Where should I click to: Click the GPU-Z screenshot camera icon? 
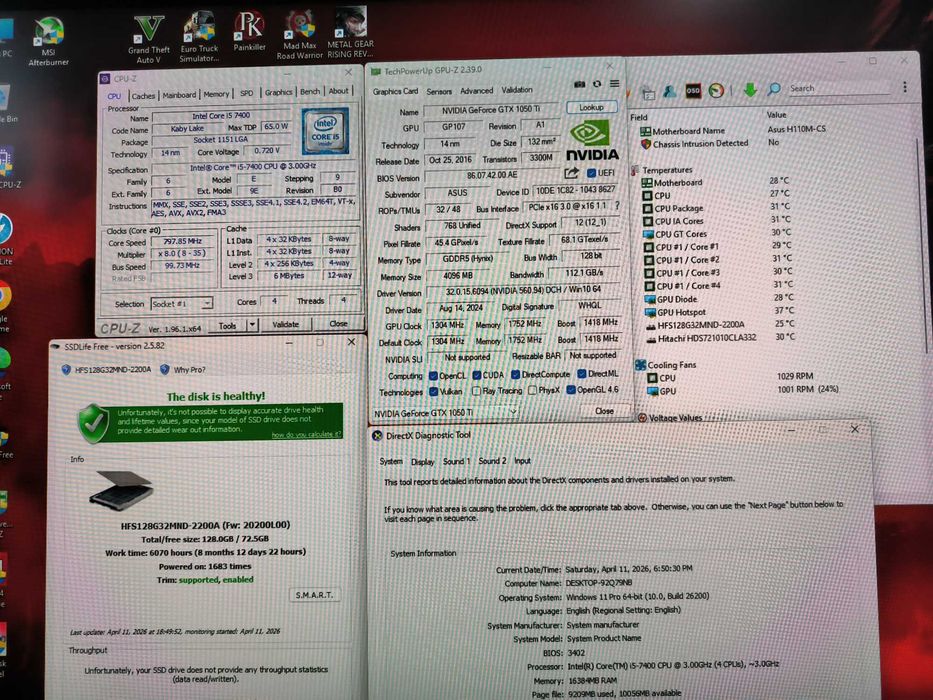(x=579, y=84)
